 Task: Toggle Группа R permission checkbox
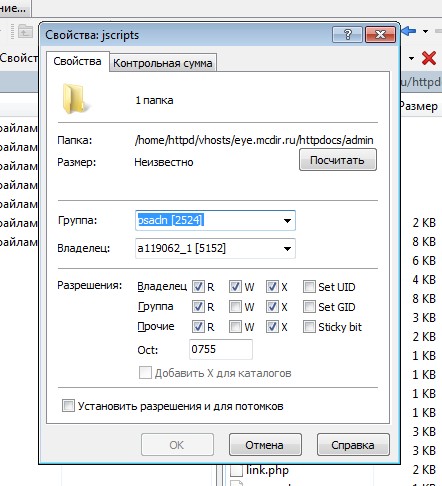pyautogui.click(x=198, y=307)
